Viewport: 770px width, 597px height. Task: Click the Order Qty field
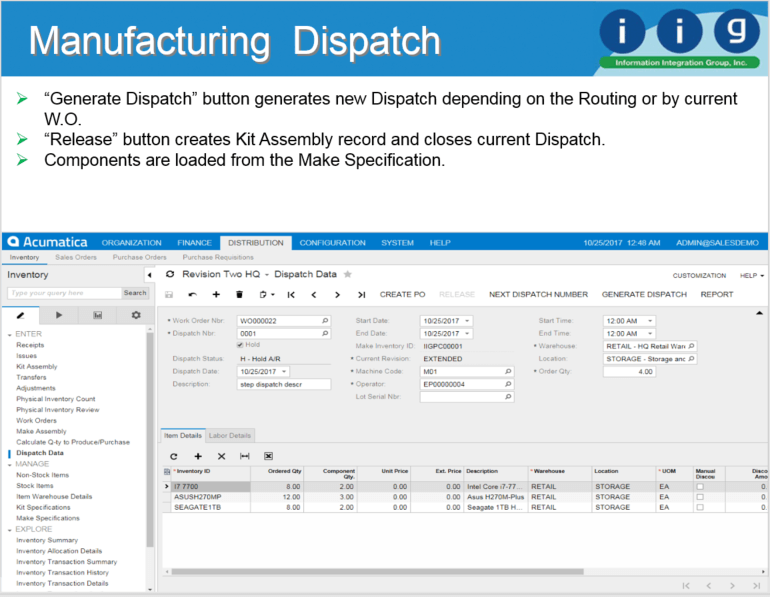630,372
